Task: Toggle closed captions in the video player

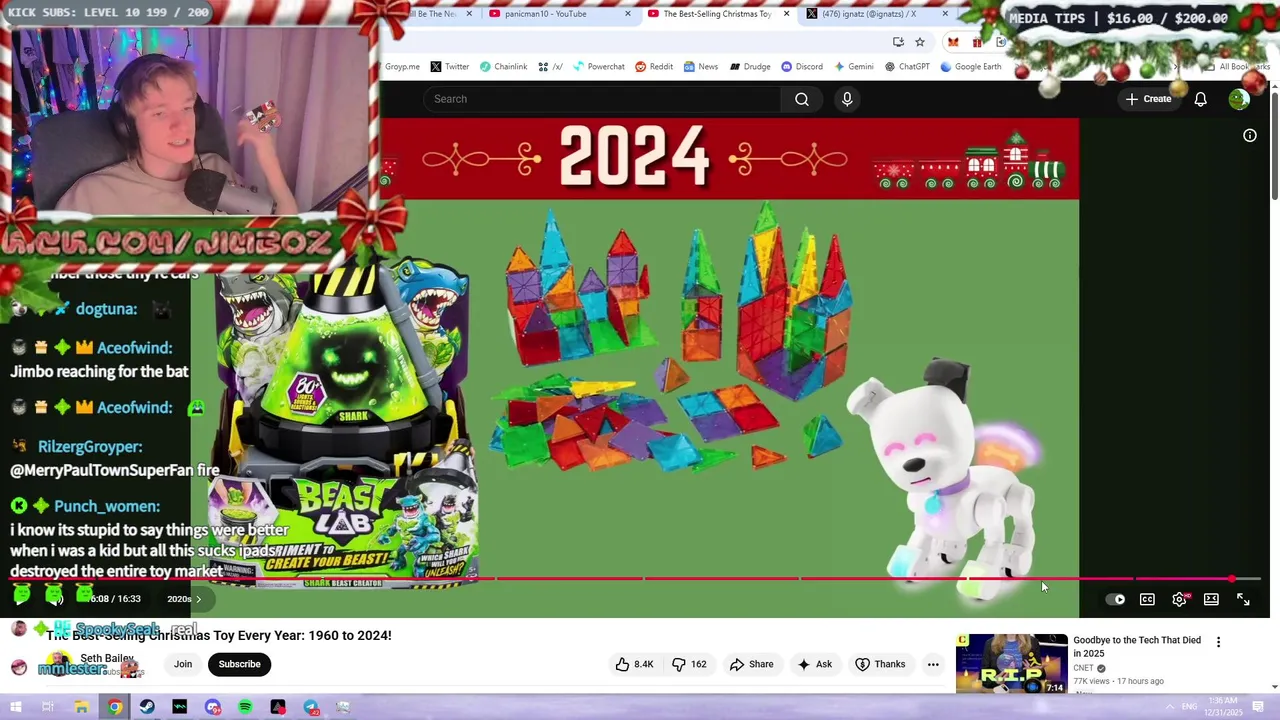Action: coord(1147,599)
